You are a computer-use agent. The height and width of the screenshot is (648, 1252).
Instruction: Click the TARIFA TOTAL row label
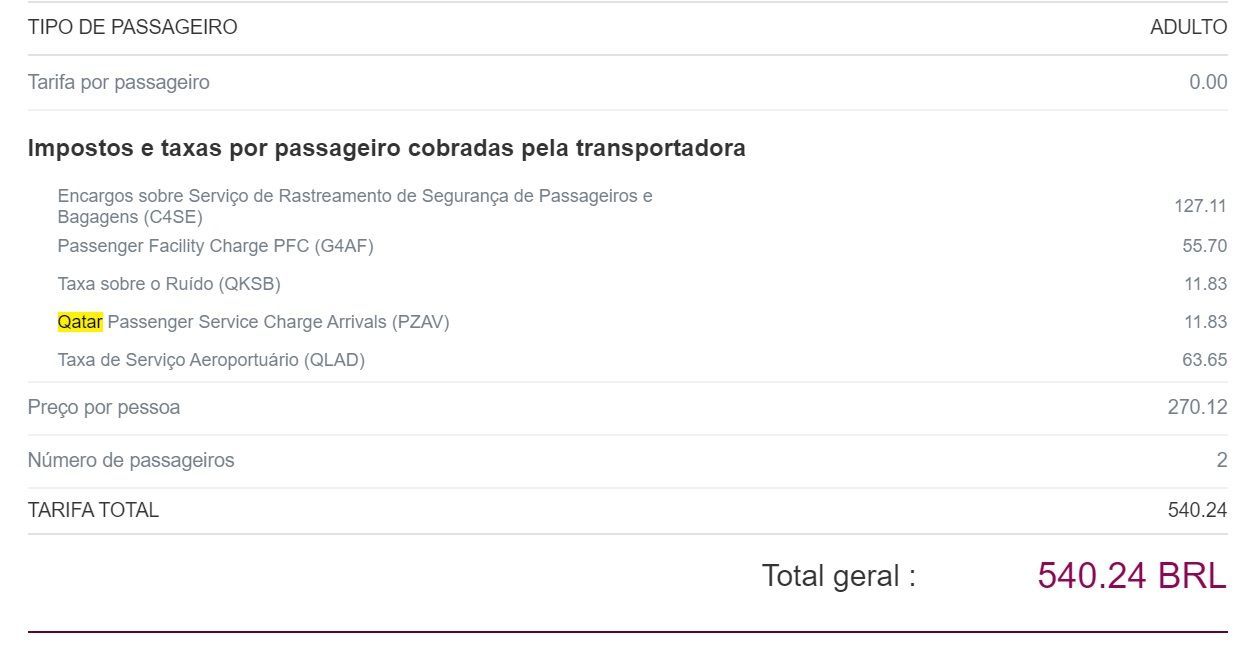coord(93,510)
